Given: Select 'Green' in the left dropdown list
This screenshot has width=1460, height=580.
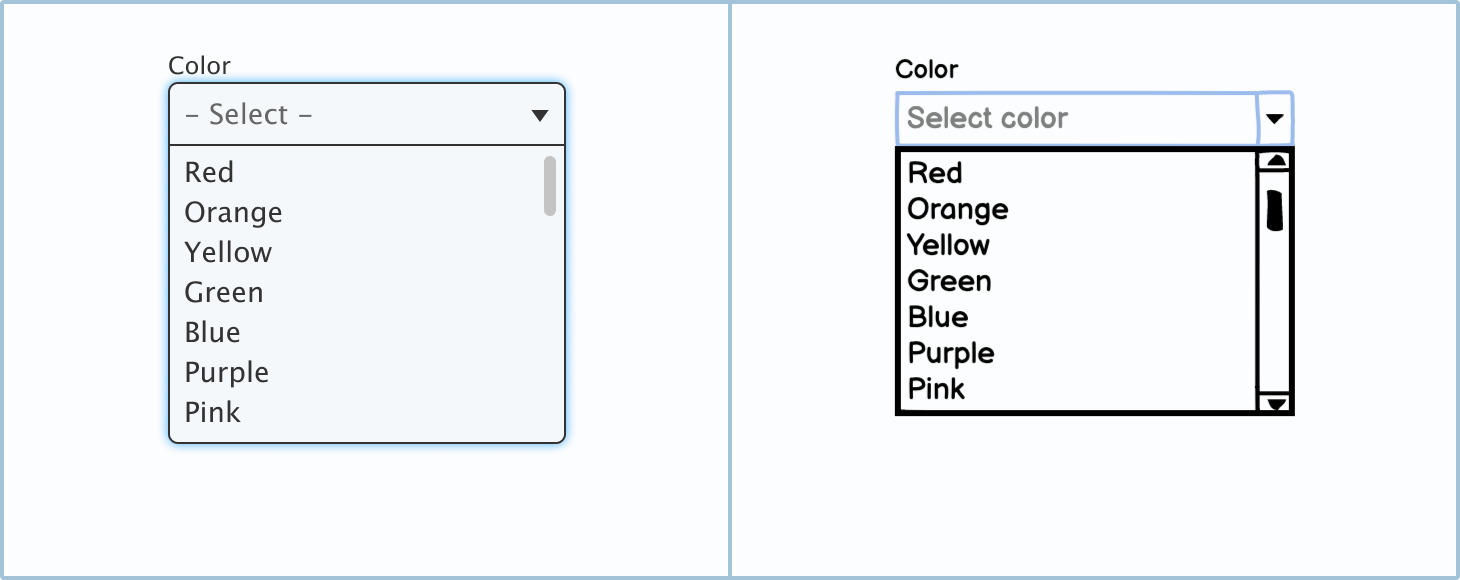Looking at the screenshot, I should pos(224,291).
